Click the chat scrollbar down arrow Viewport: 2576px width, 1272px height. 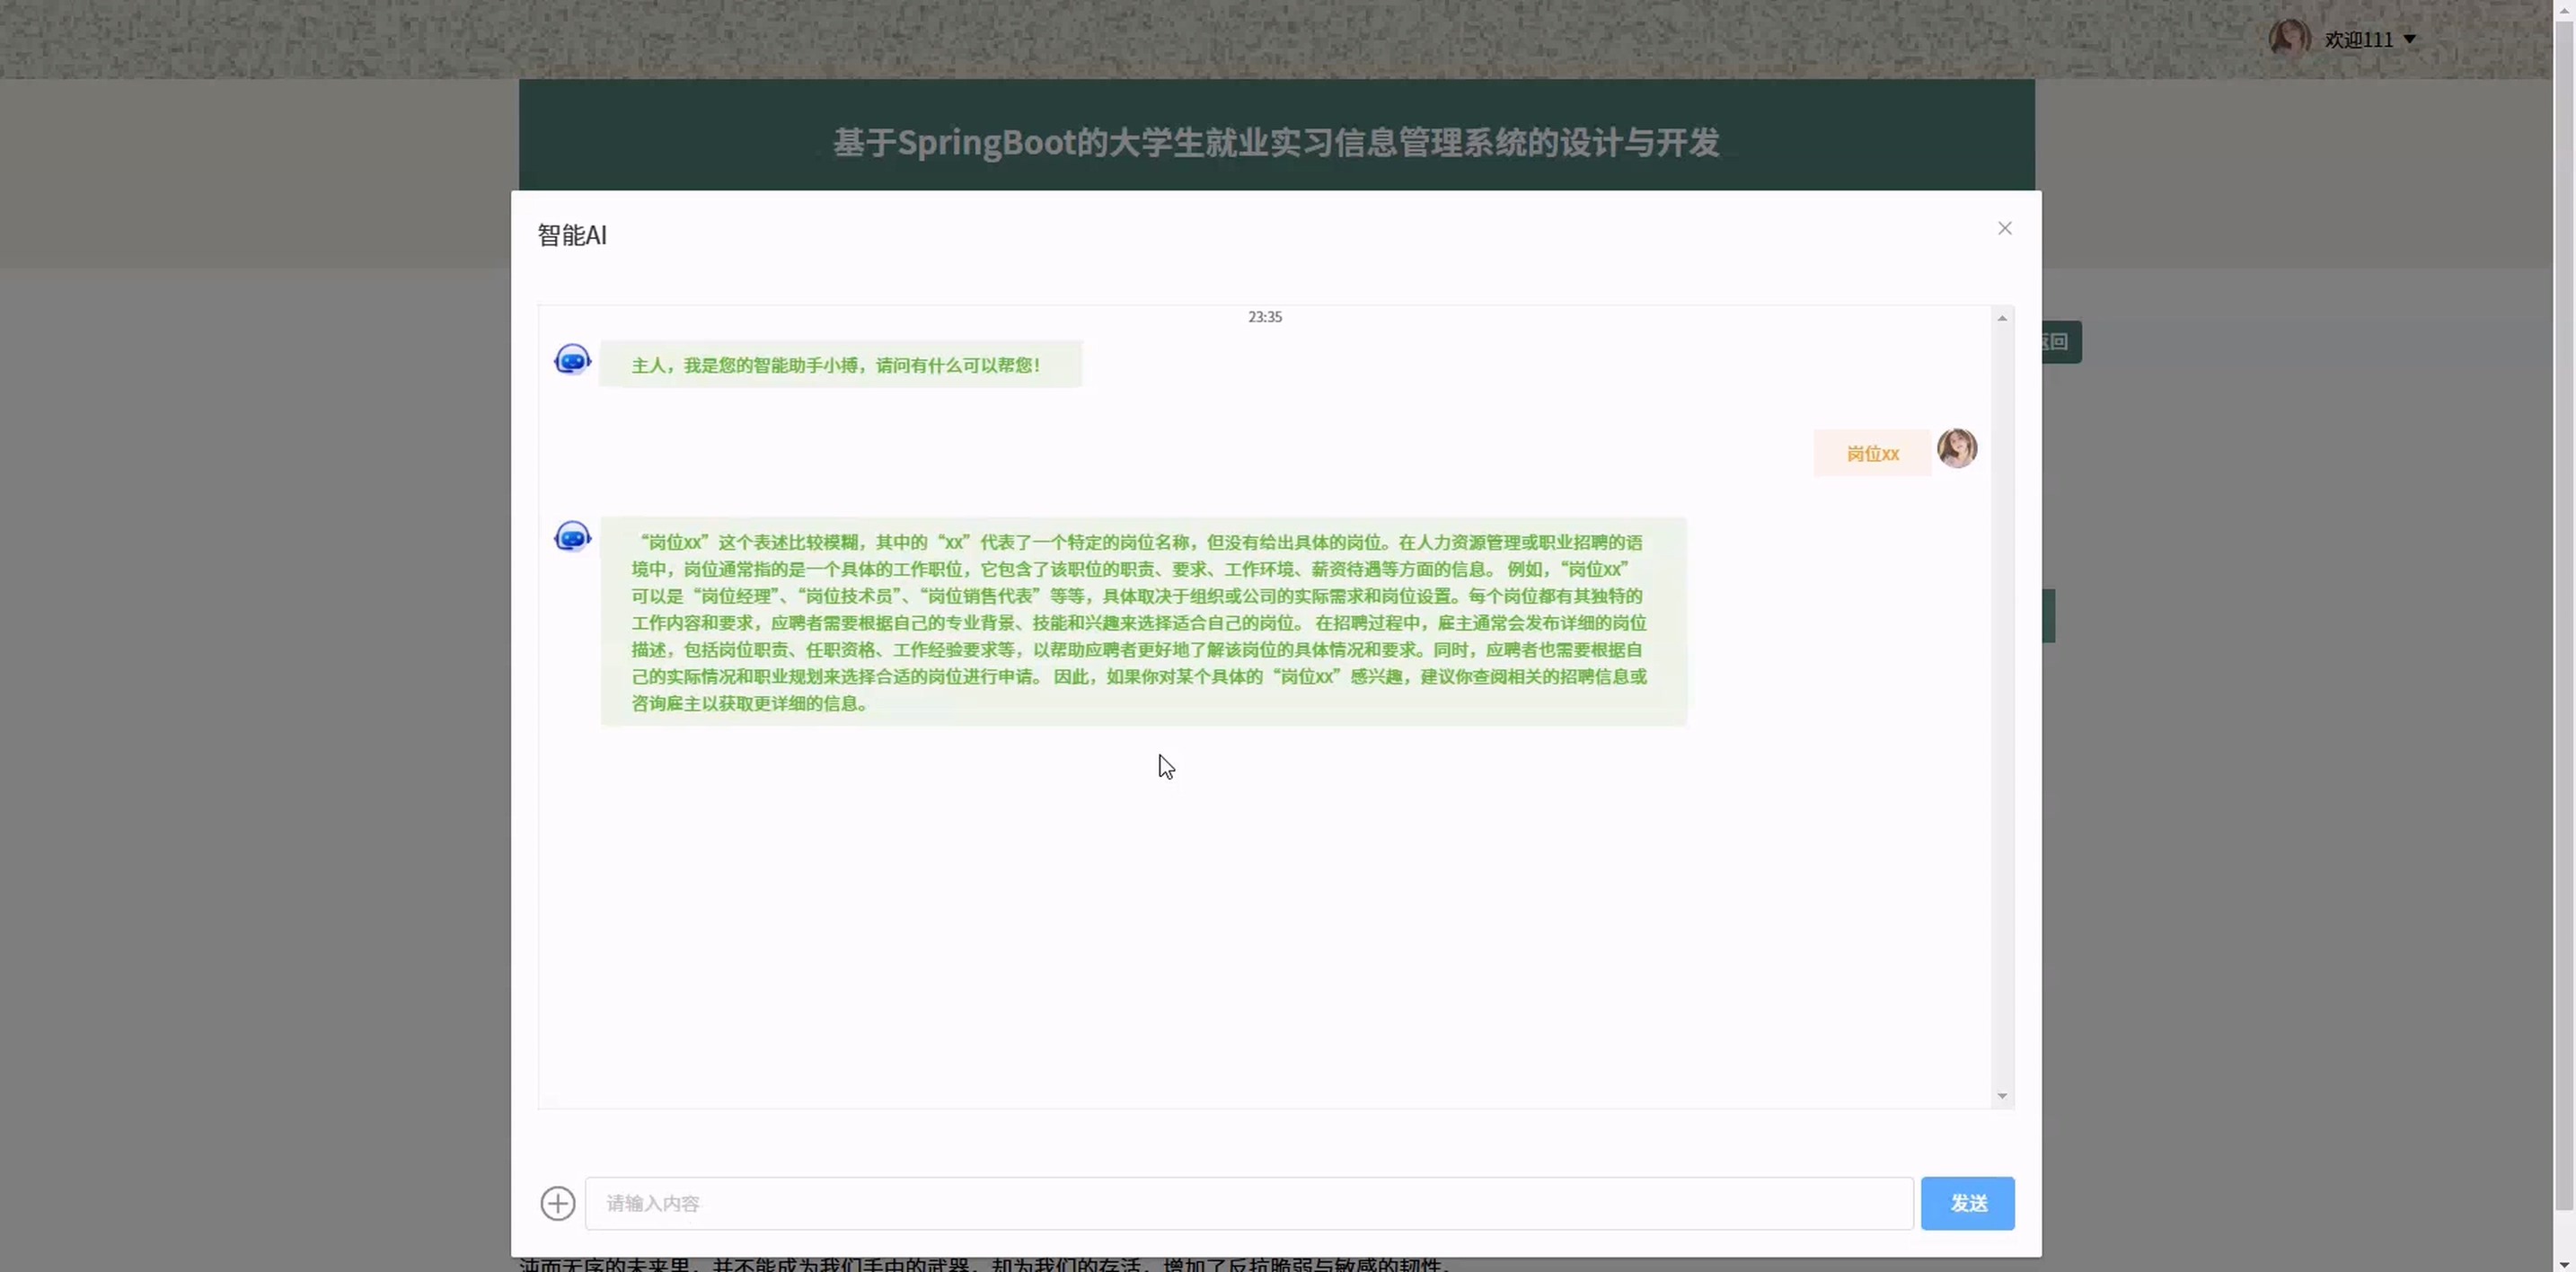2002,1096
